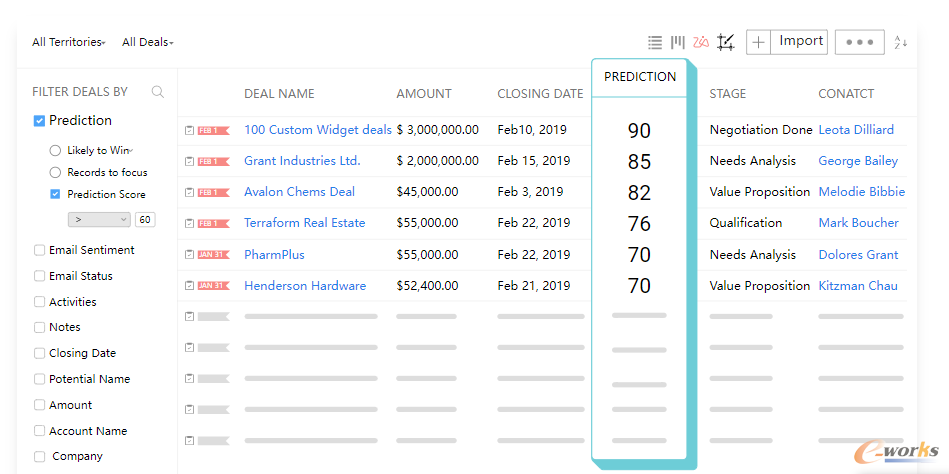Image resolution: width=949 pixels, height=474 pixels.
Task: Open Grant Industries Ltd. deal link
Action: click(x=302, y=160)
